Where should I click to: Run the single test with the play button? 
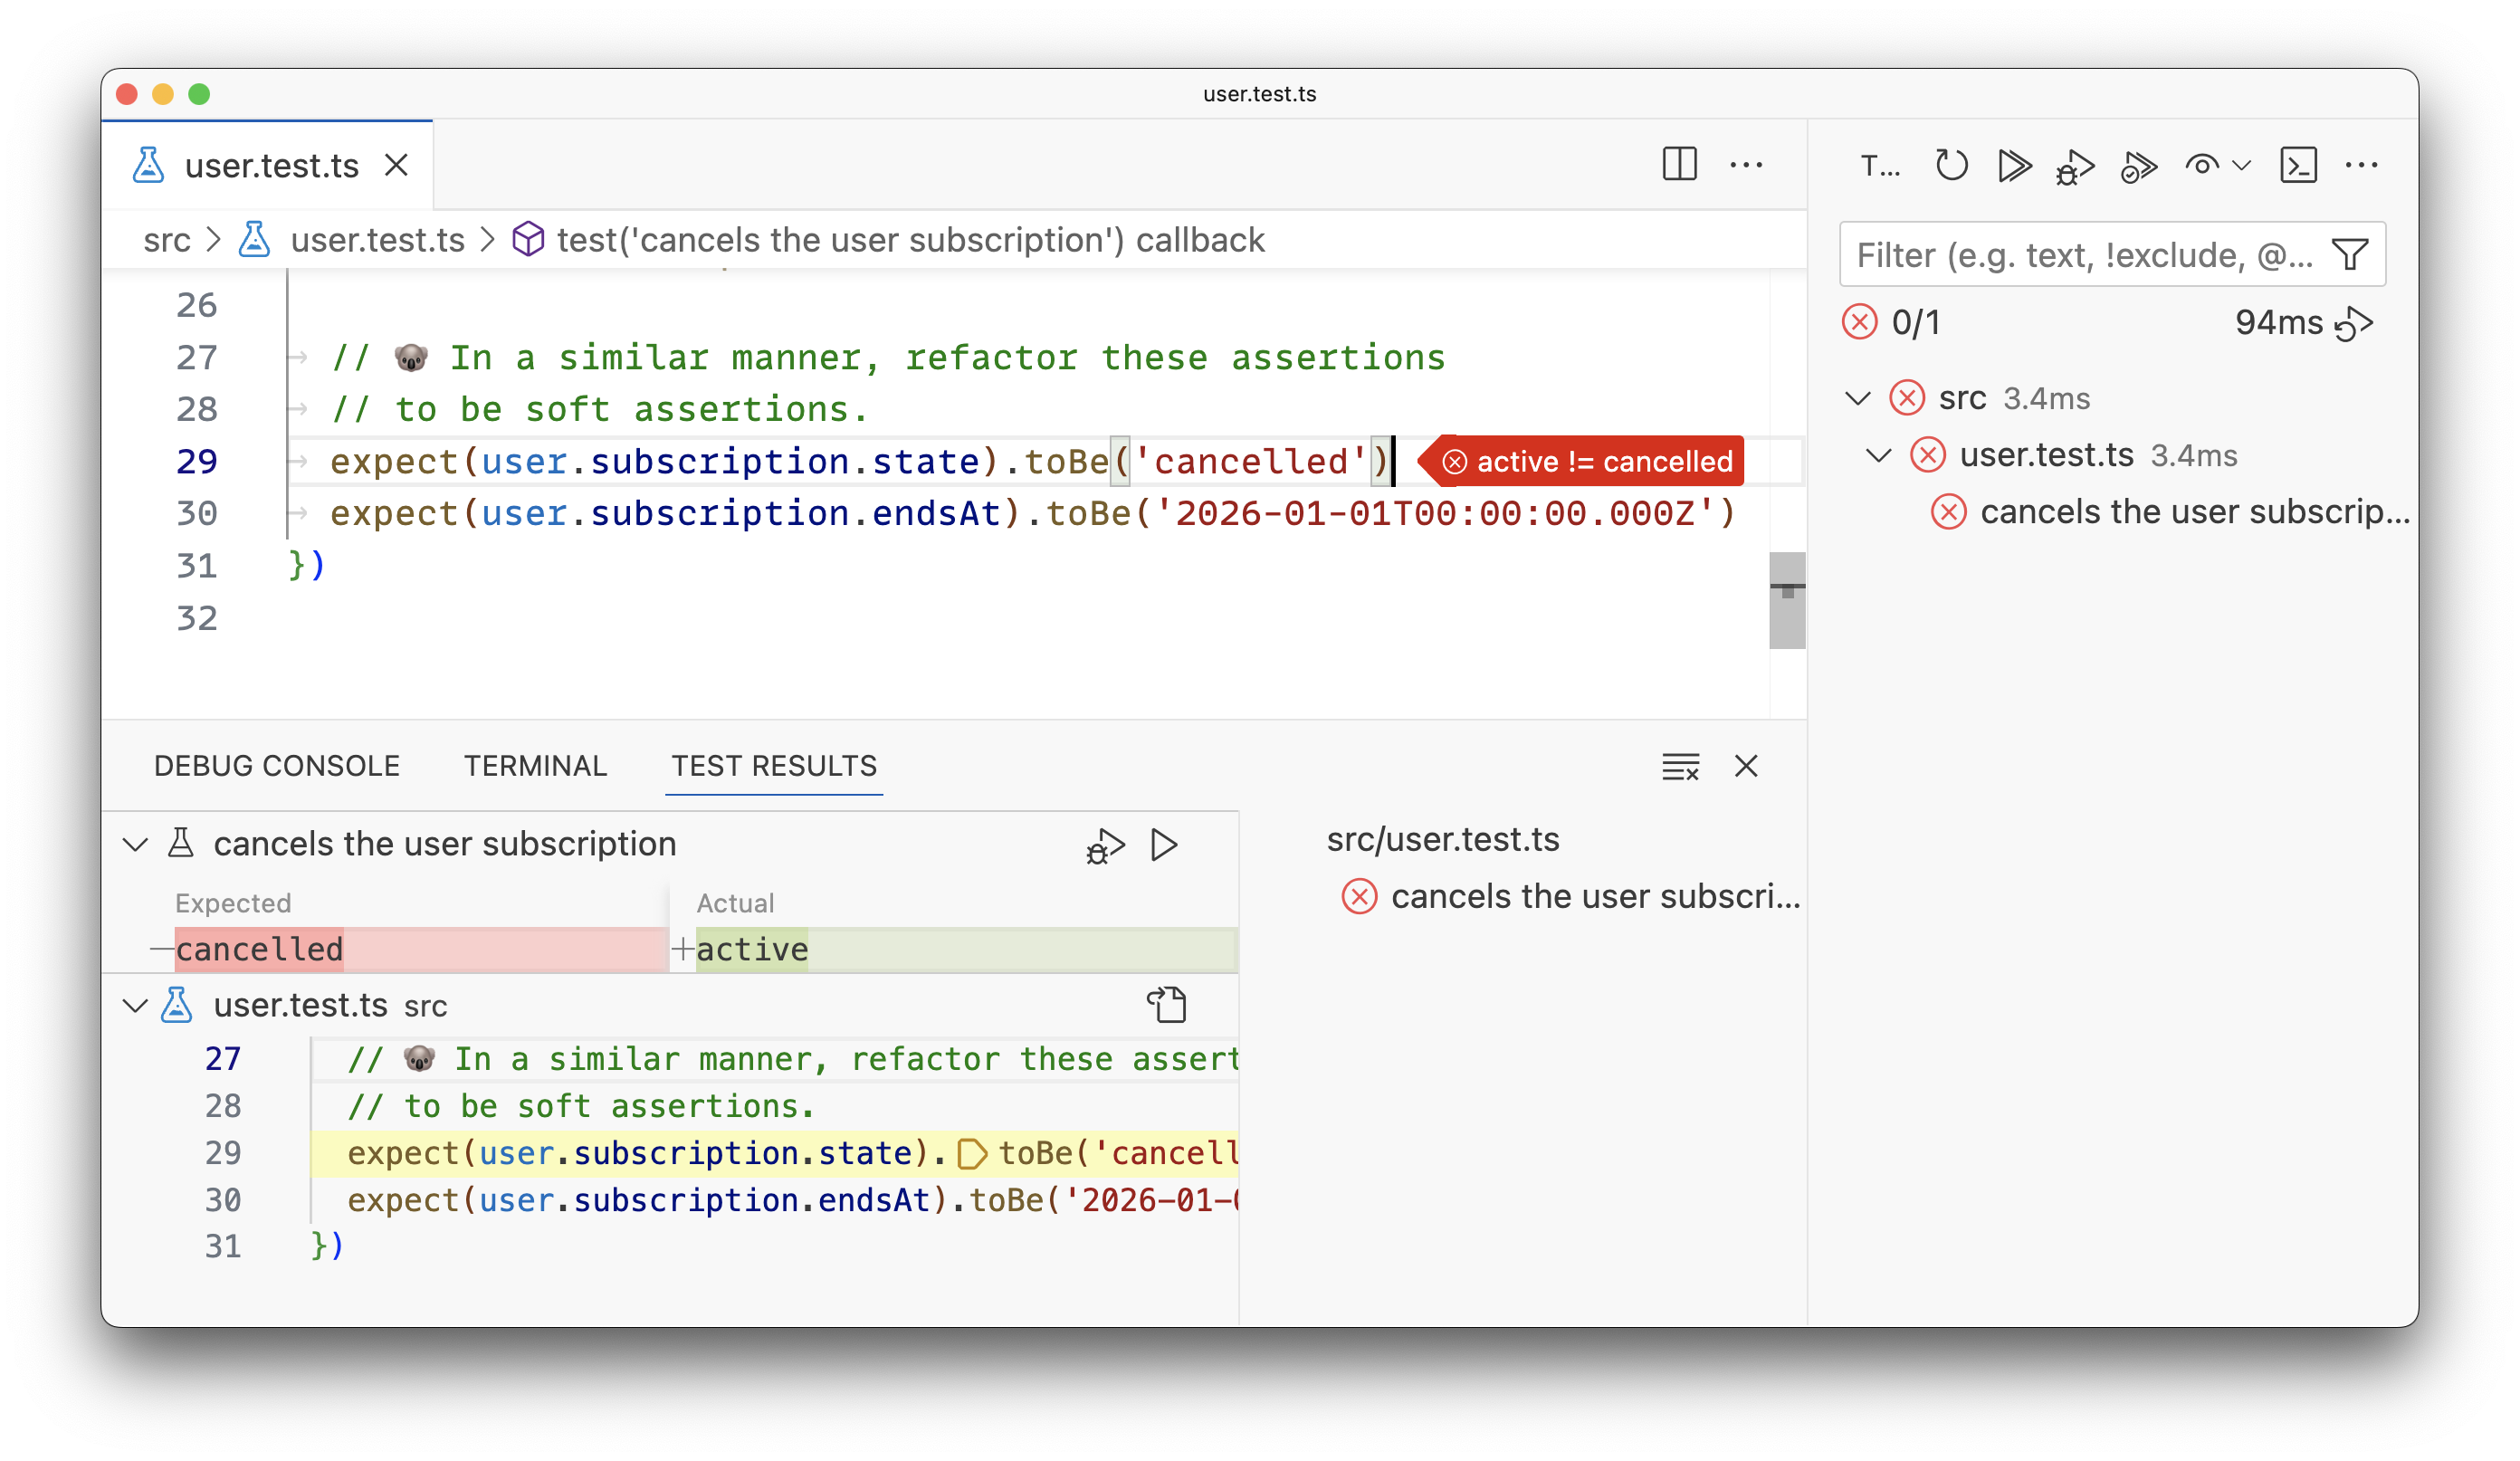tap(1163, 845)
